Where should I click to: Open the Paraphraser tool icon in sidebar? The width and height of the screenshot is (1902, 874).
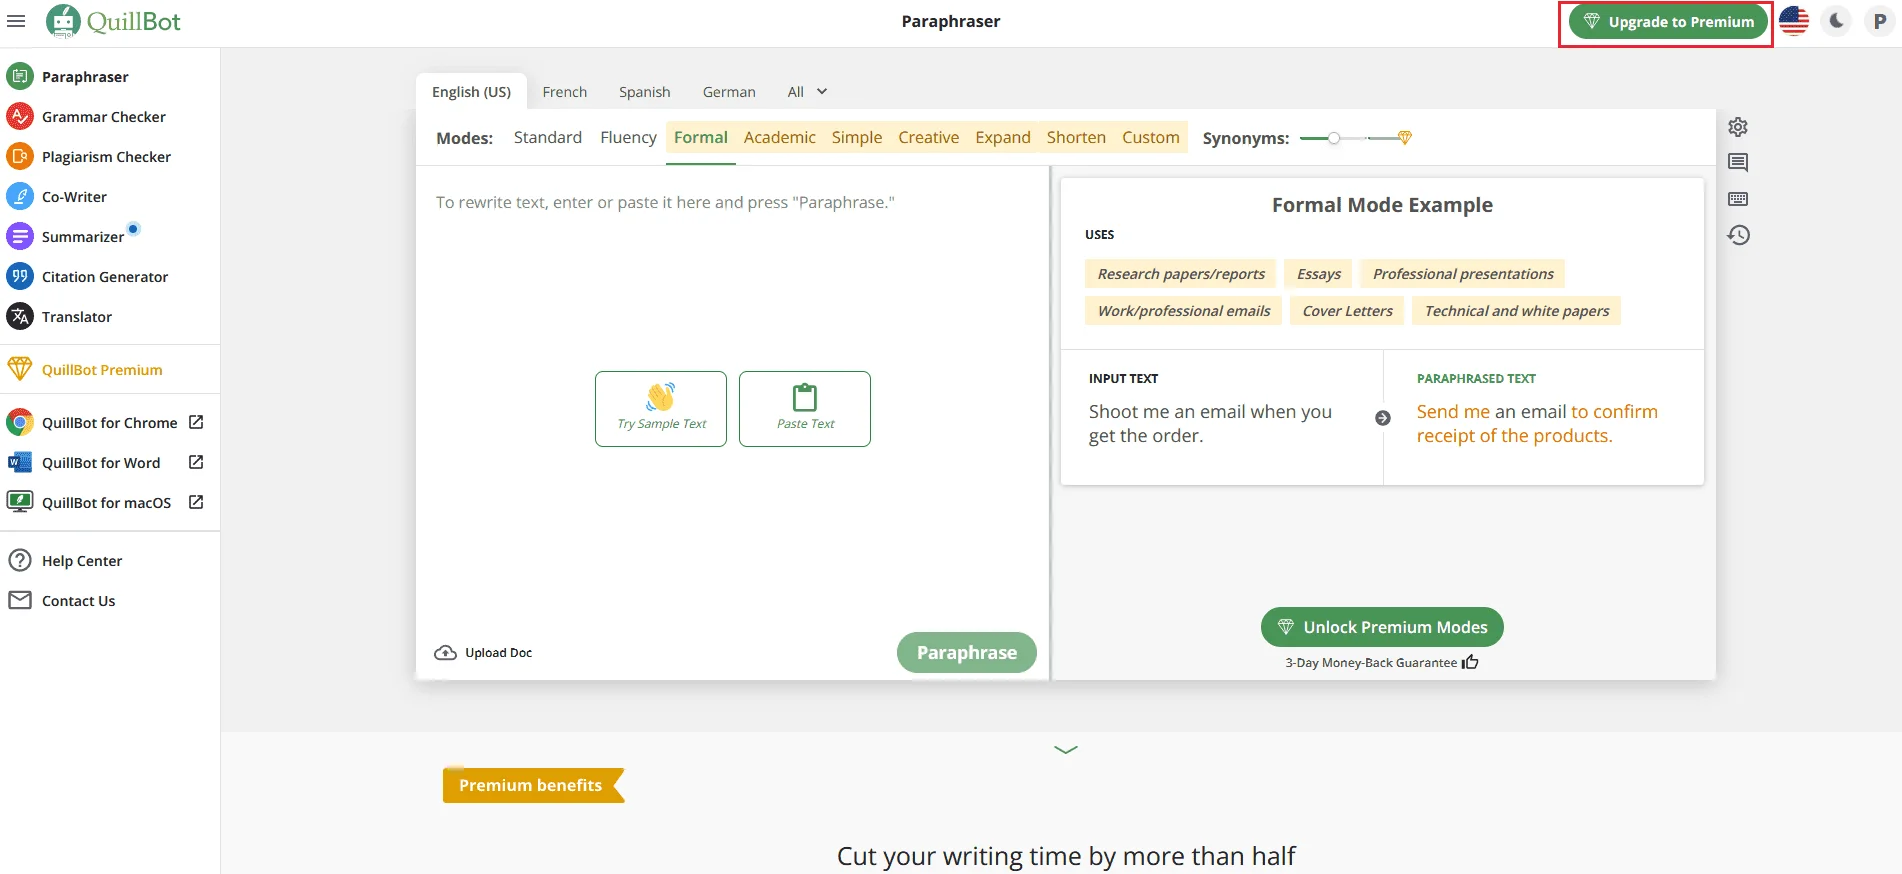tap(20, 76)
